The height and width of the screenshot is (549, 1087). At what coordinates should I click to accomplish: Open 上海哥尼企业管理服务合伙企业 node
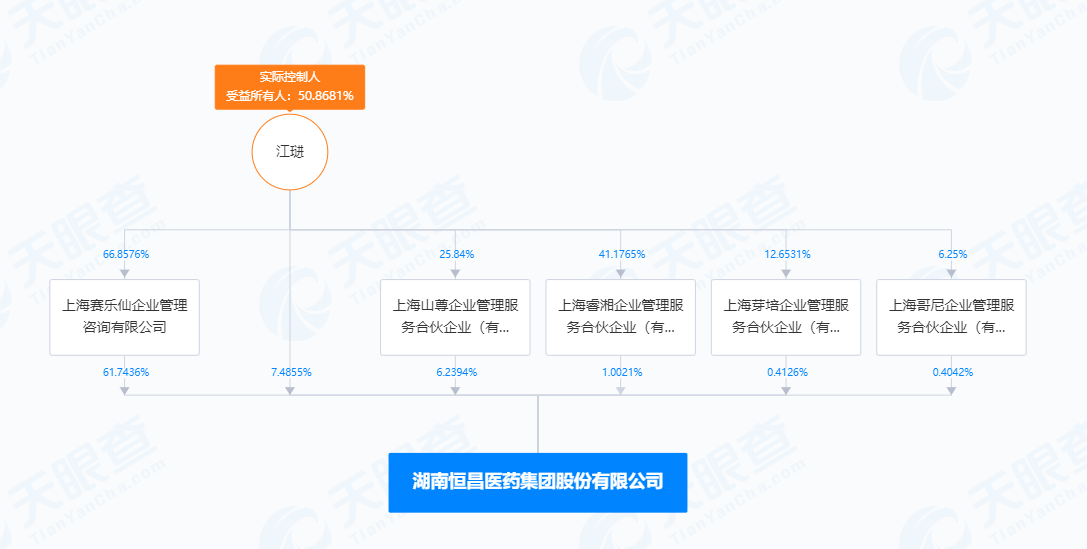[x=951, y=317]
